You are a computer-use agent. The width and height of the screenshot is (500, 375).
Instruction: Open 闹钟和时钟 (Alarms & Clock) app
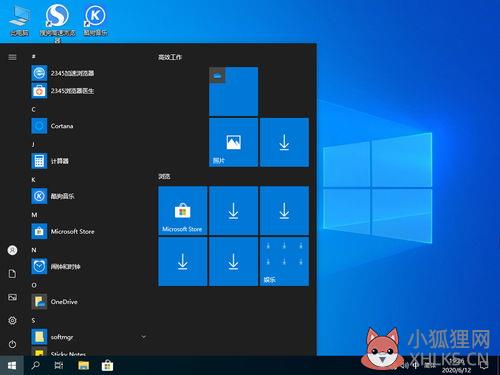point(89,266)
